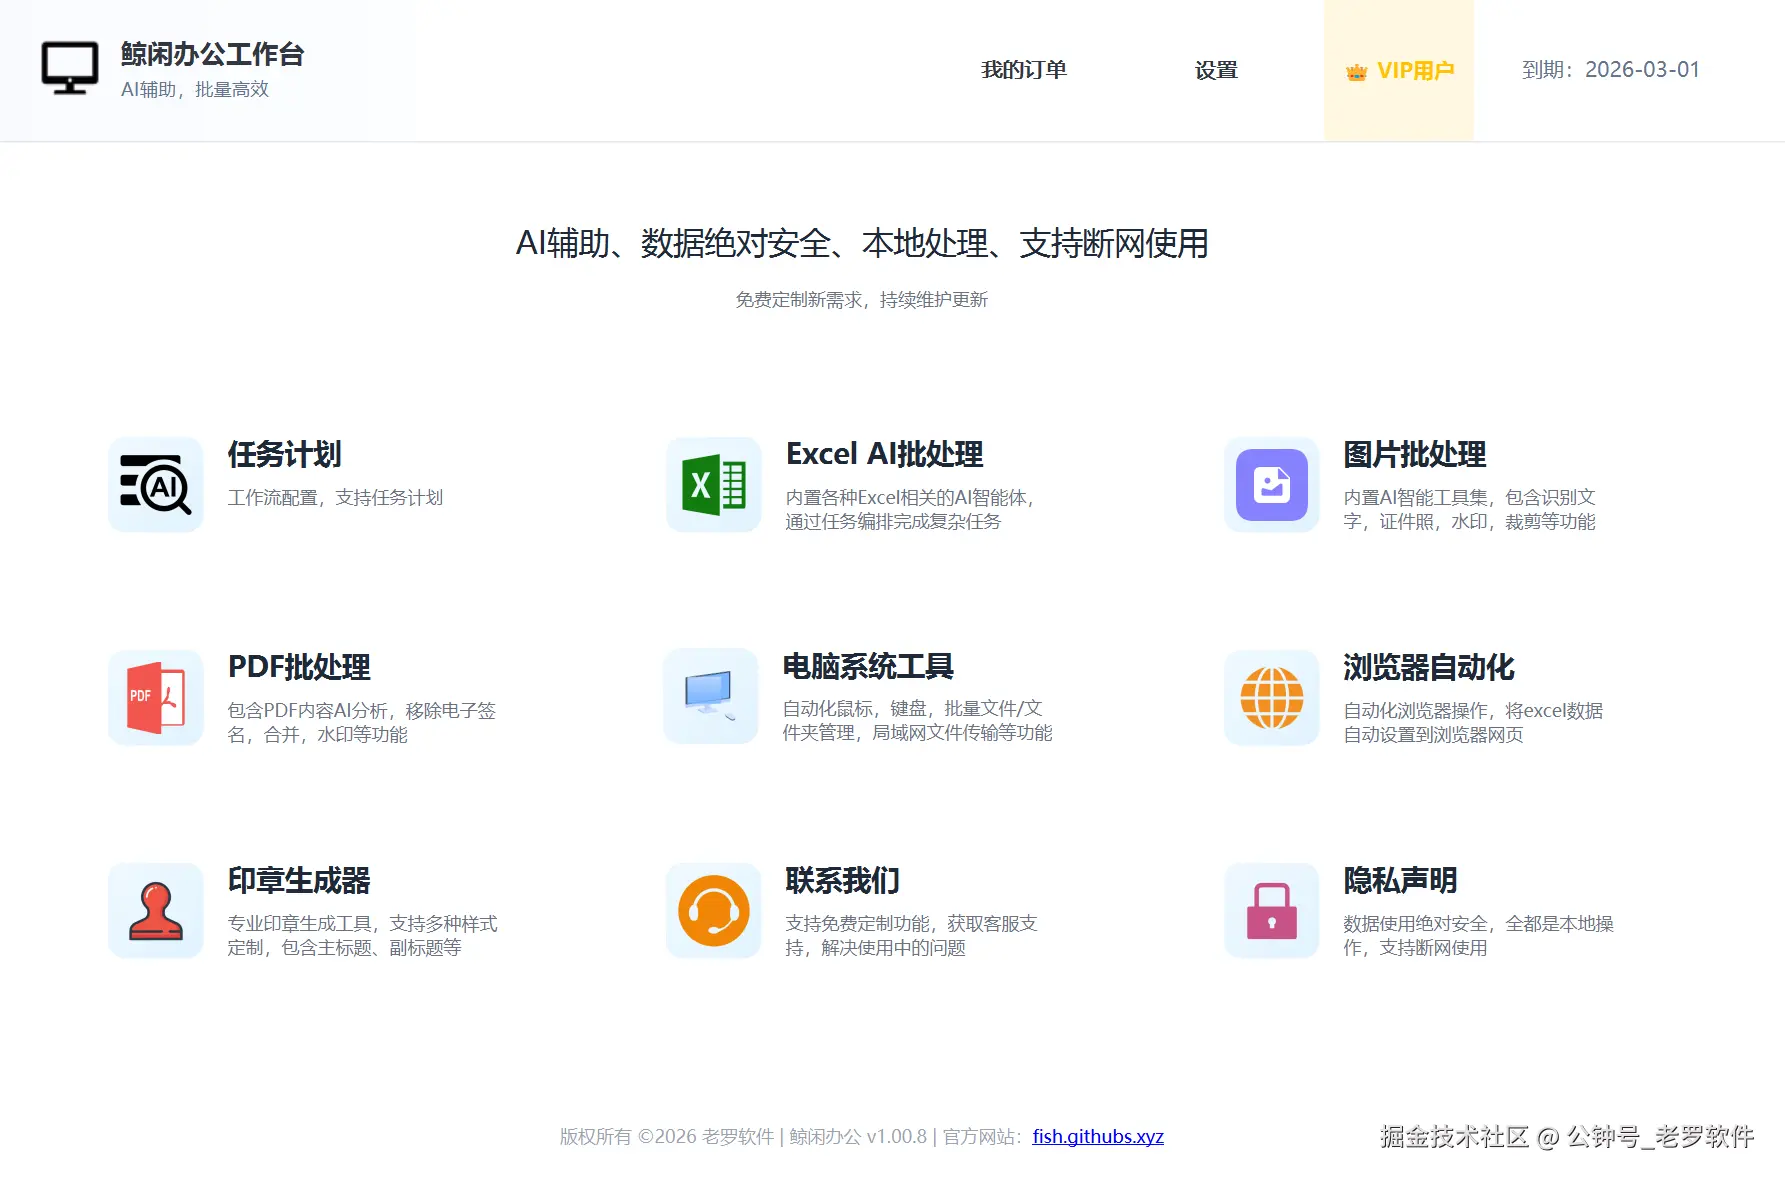Choose the 电脑系统工具 title
The image size is (1785, 1181).
pos(868,666)
